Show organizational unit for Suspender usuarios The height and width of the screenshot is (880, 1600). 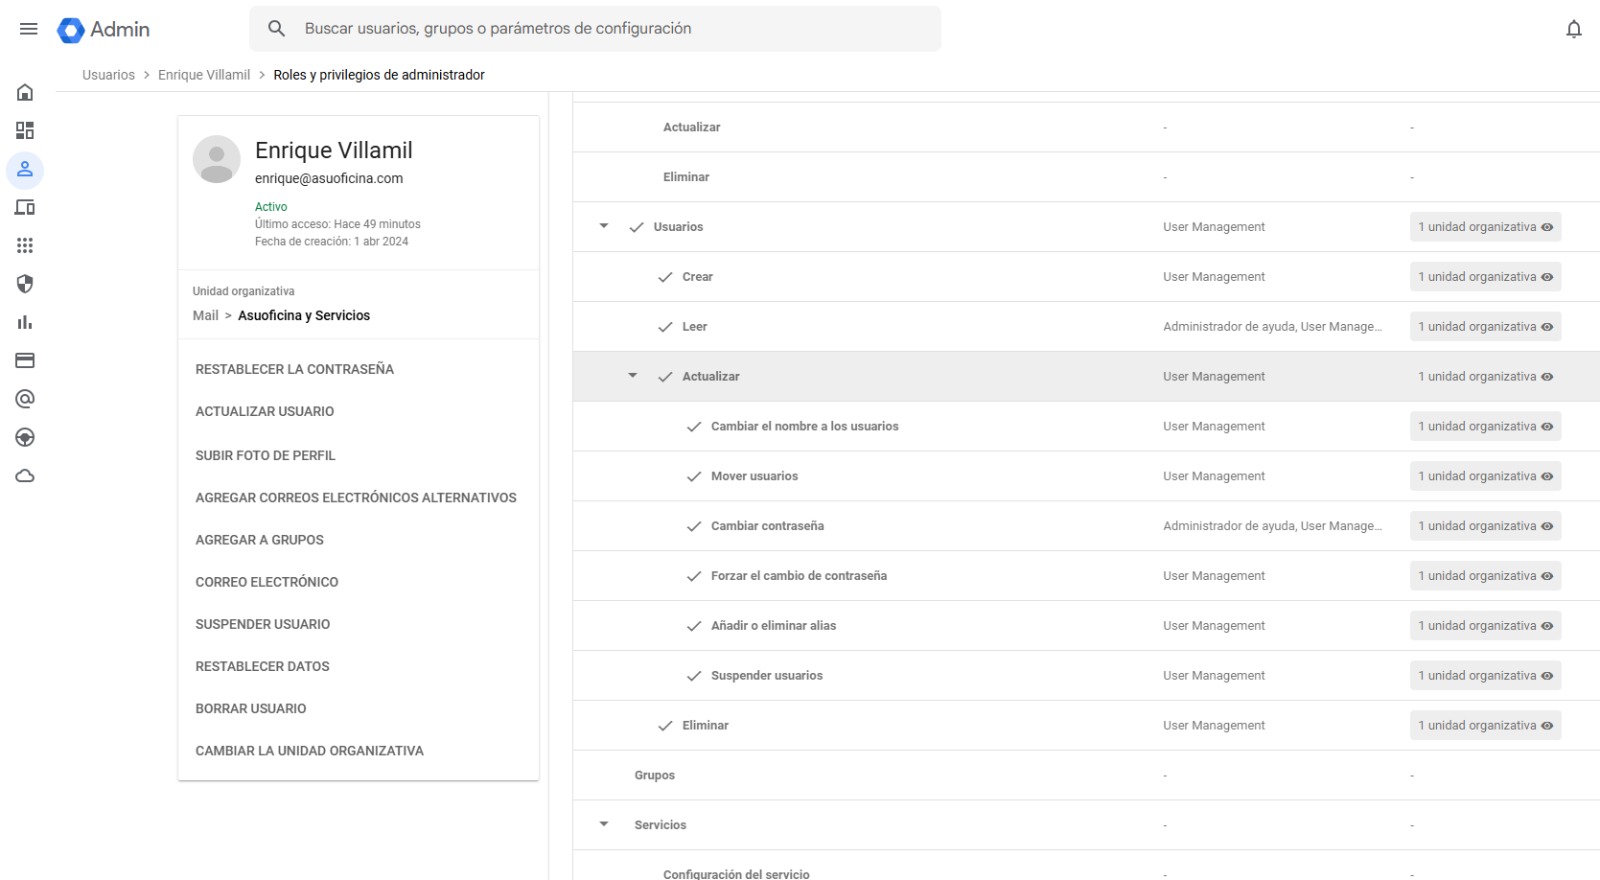point(1484,676)
